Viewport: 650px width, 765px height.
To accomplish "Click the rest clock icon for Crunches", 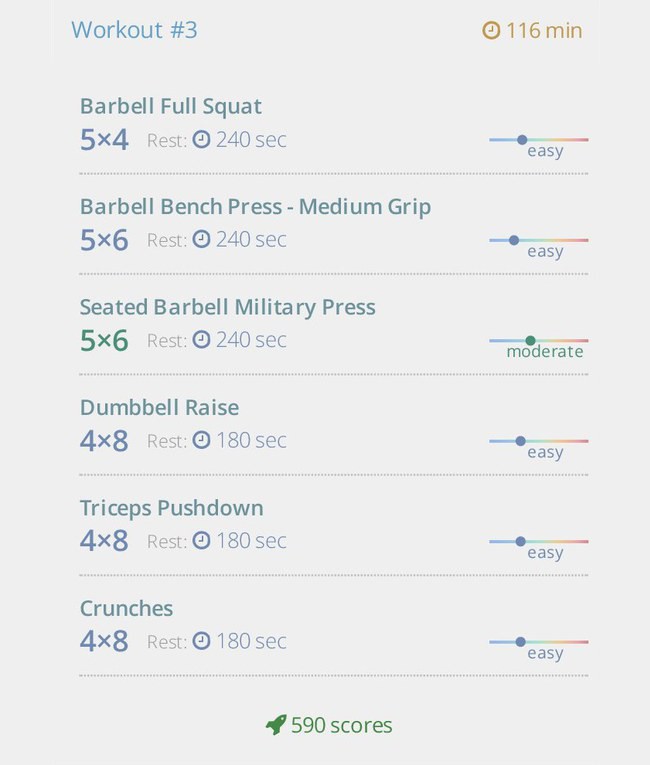I will tap(201, 641).
